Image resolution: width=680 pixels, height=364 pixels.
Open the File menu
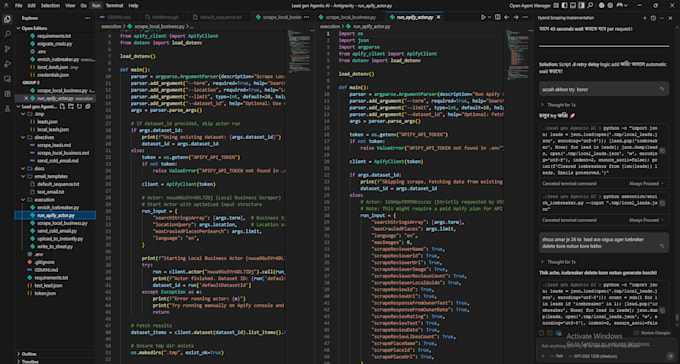[x=18, y=6]
